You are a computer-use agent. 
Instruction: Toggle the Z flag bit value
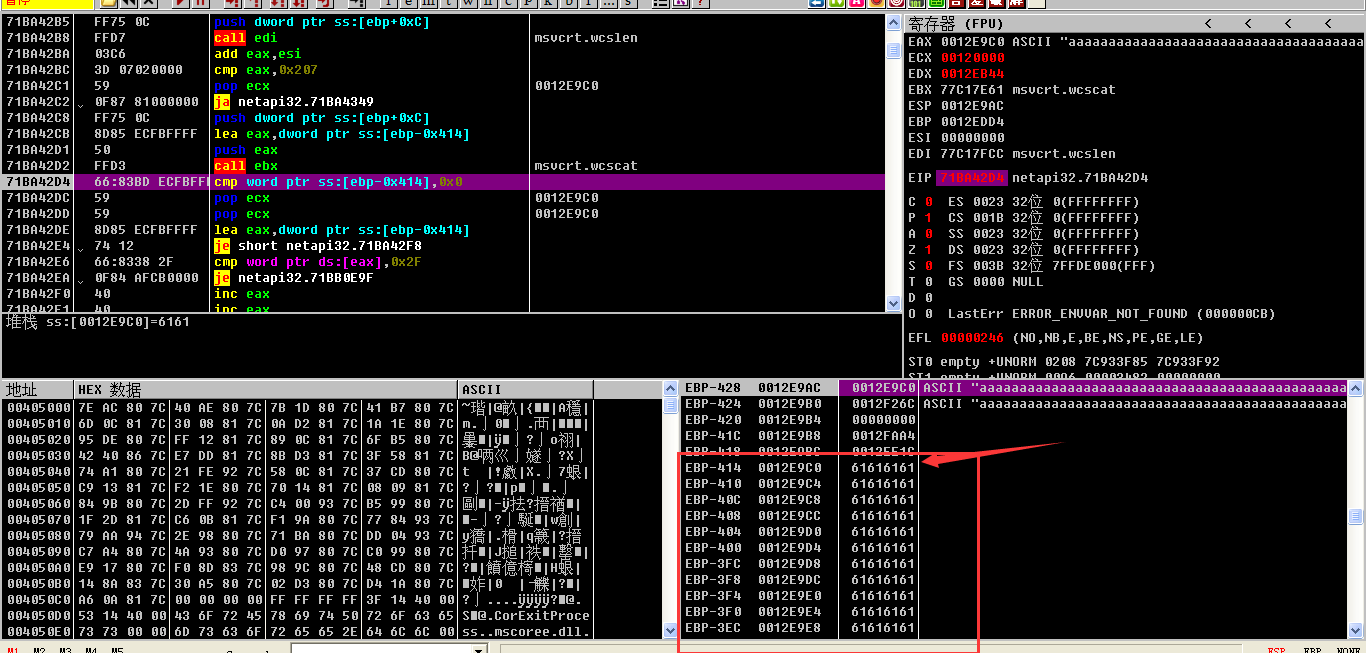(x=928, y=250)
